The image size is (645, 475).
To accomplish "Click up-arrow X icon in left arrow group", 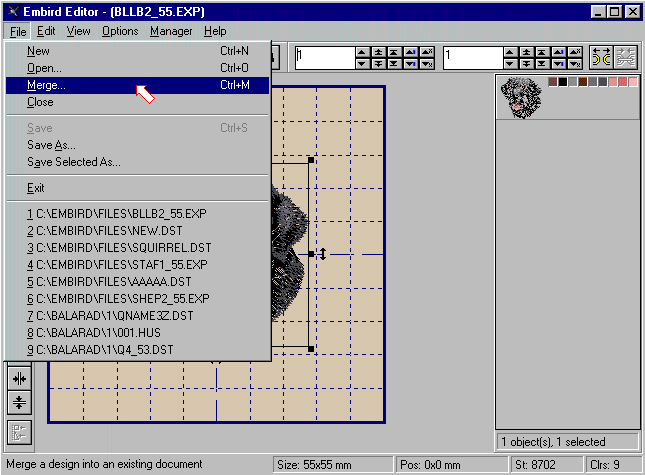I will click(427, 52).
